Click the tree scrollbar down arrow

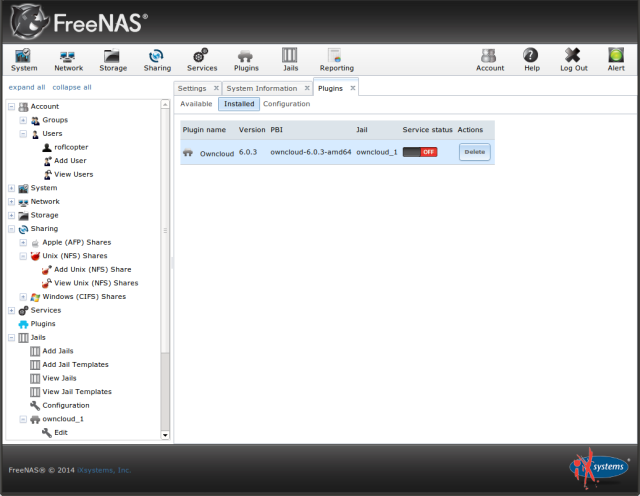[165, 435]
